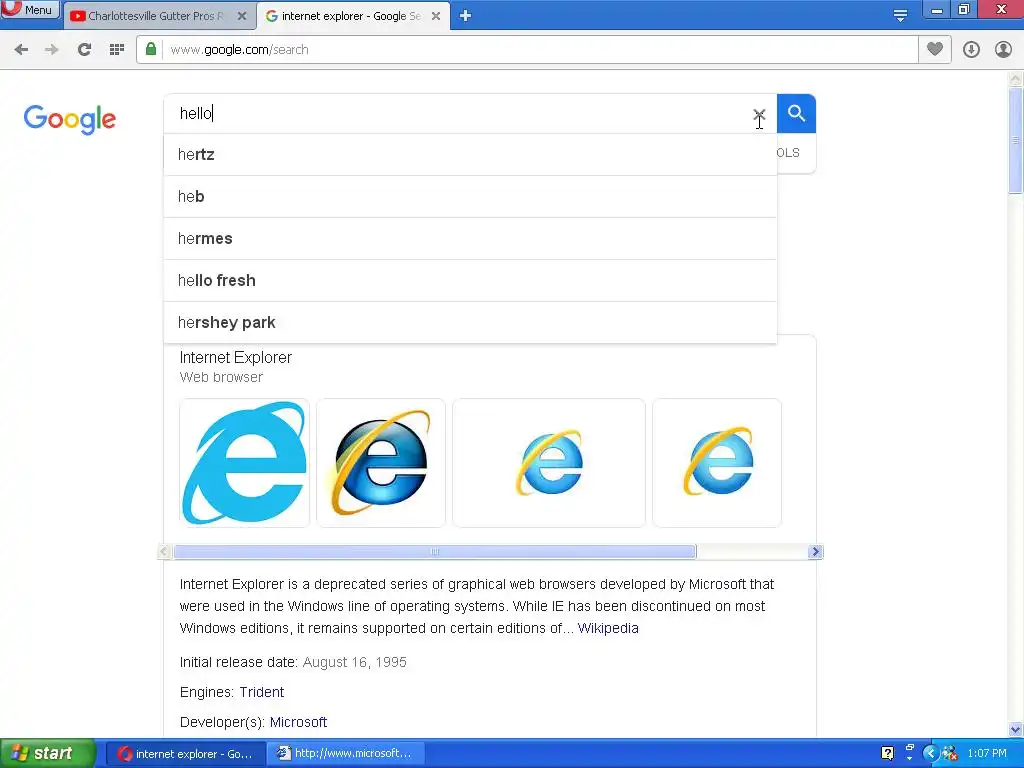Viewport: 1024px width, 768px height.
Task: Open a new tab with plus button
Action: 465,16
